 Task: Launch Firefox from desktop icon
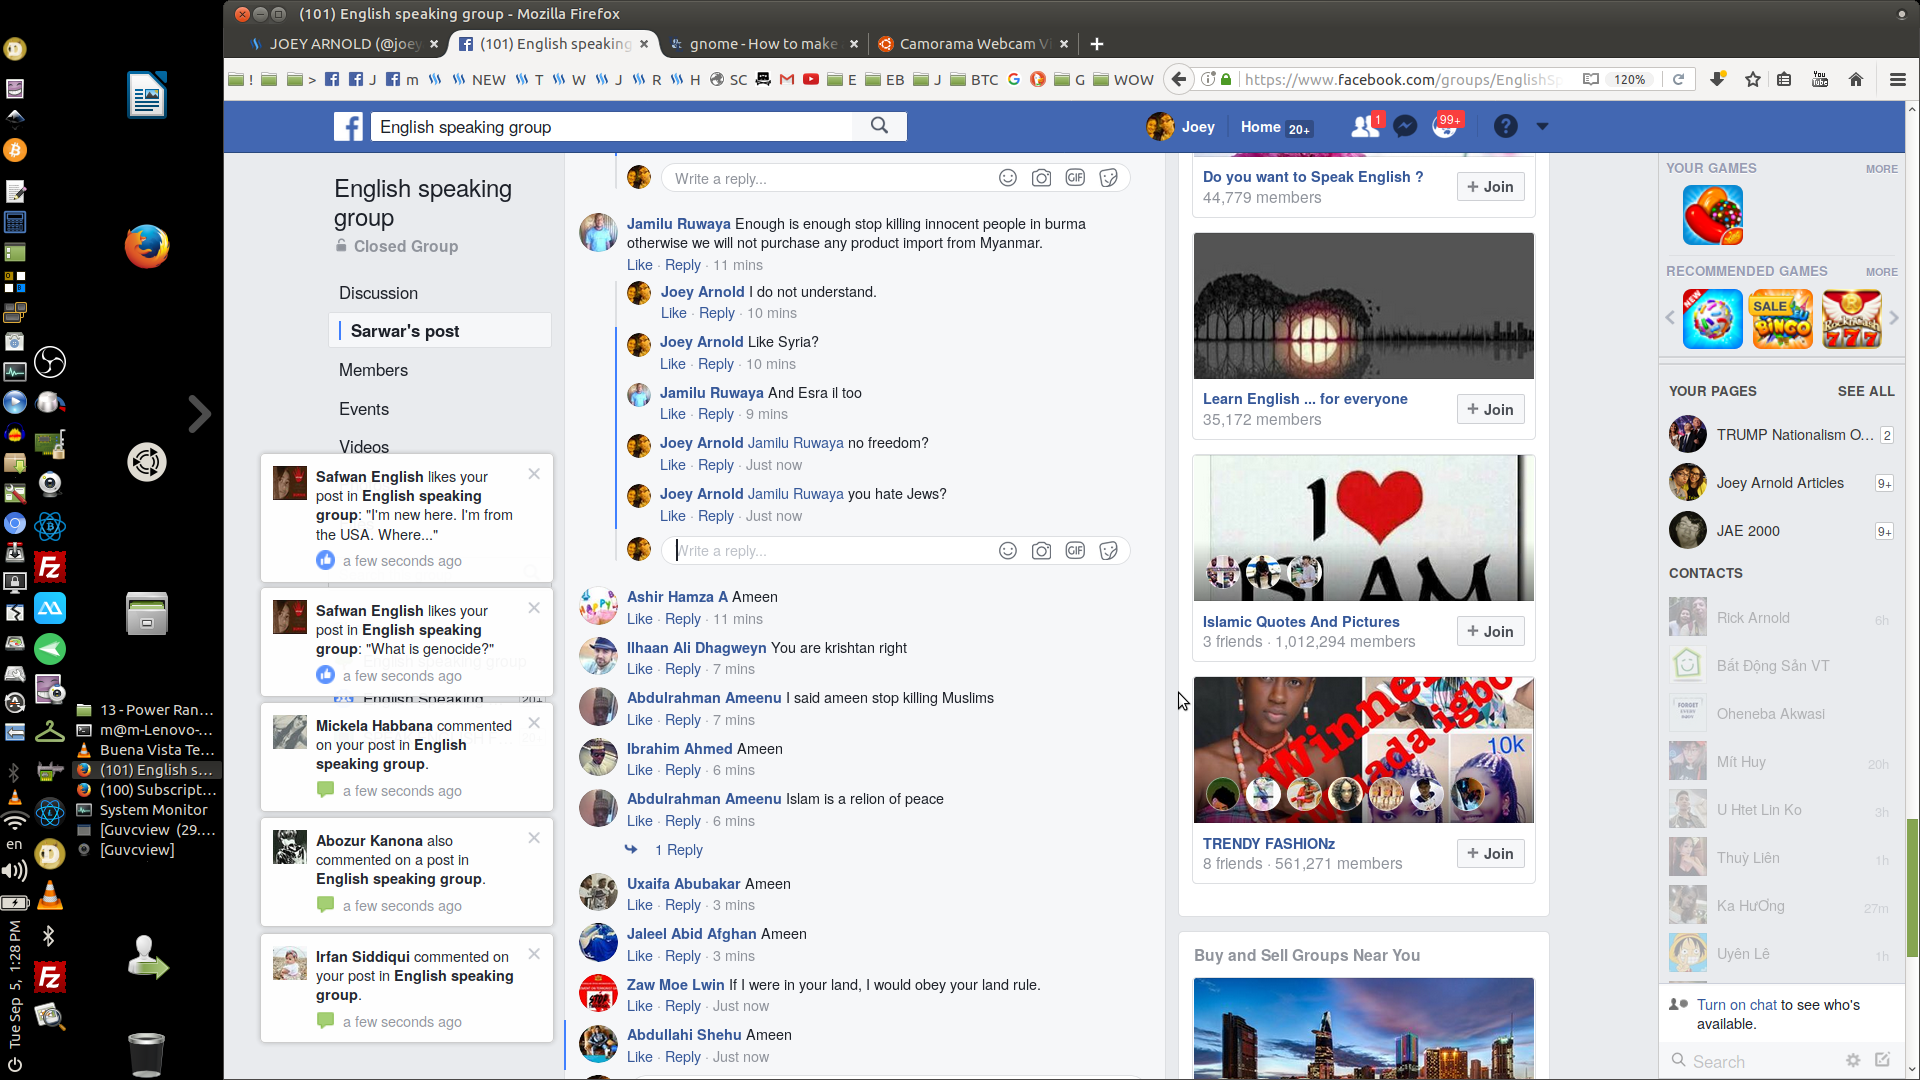[x=147, y=247]
